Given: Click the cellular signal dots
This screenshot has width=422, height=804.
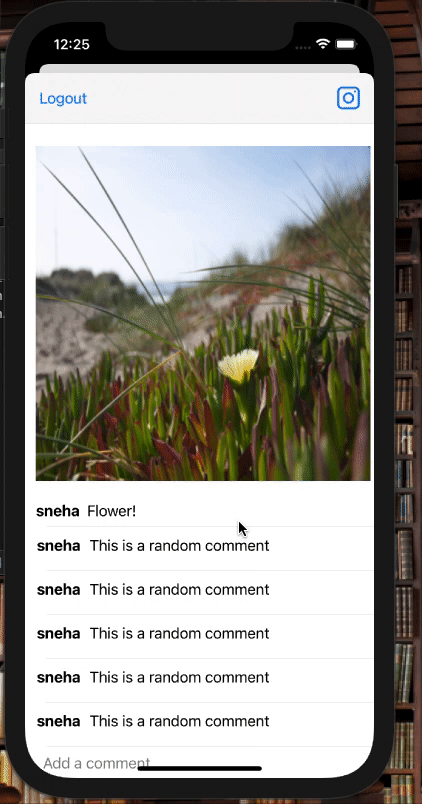Looking at the screenshot, I should [304, 47].
